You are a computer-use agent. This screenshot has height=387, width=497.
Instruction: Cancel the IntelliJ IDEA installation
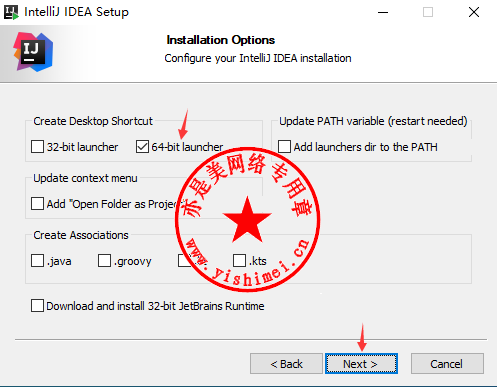click(447, 364)
